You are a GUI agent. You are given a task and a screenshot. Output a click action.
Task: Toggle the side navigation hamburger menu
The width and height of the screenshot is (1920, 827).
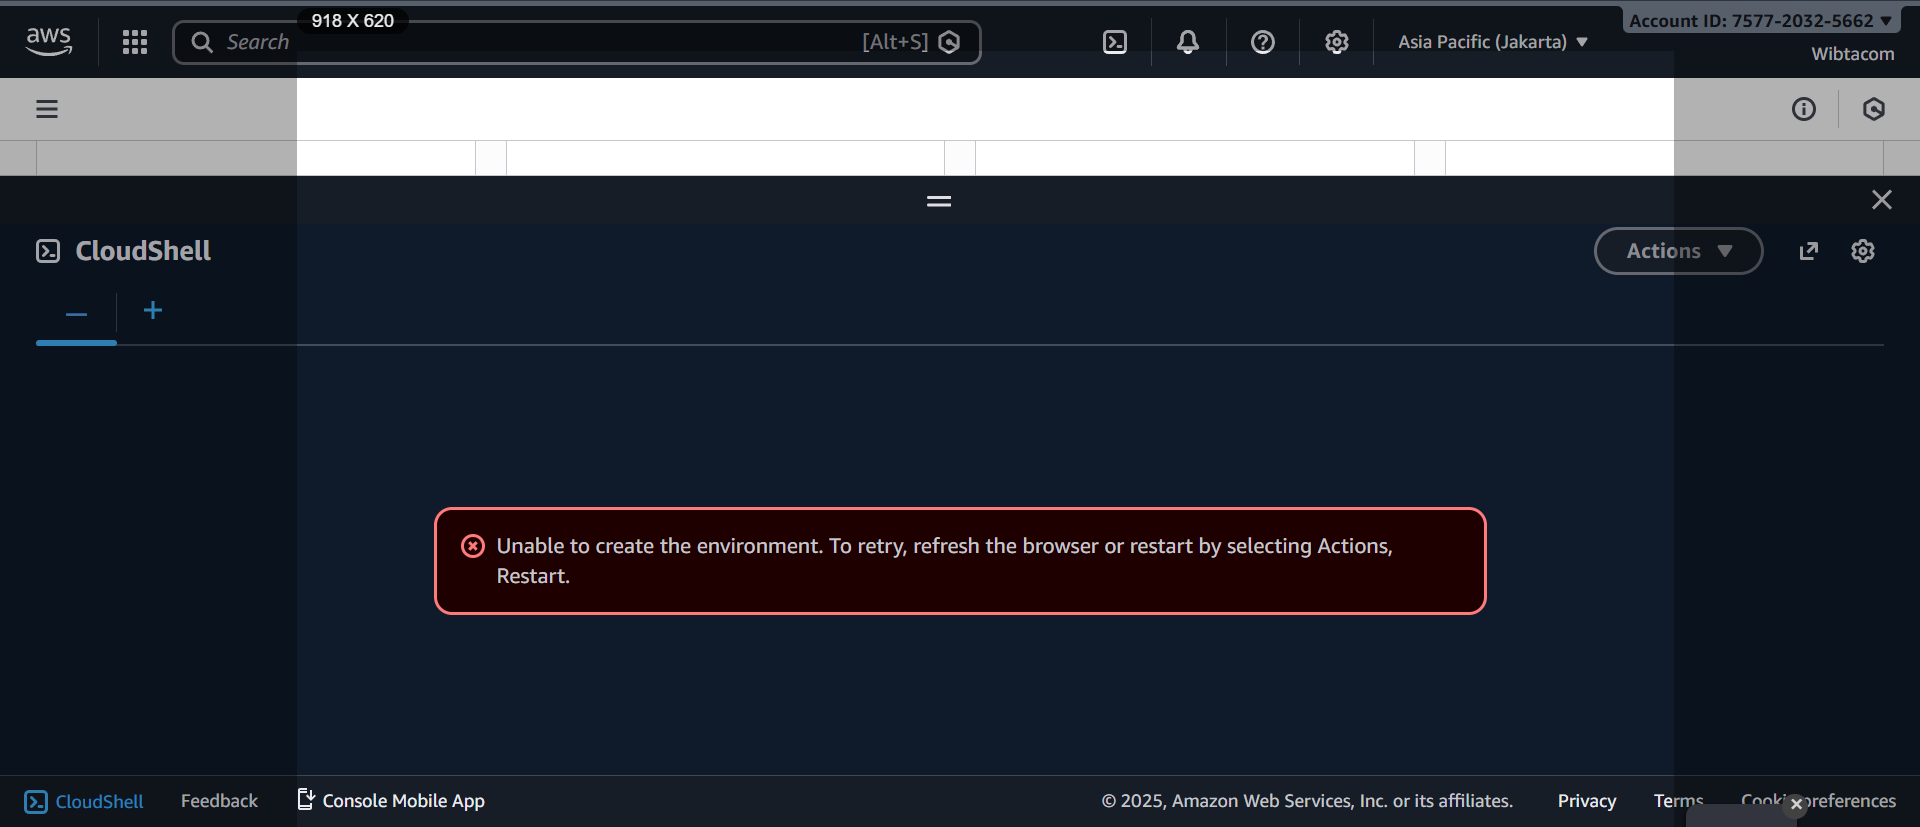tap(47, 109)
